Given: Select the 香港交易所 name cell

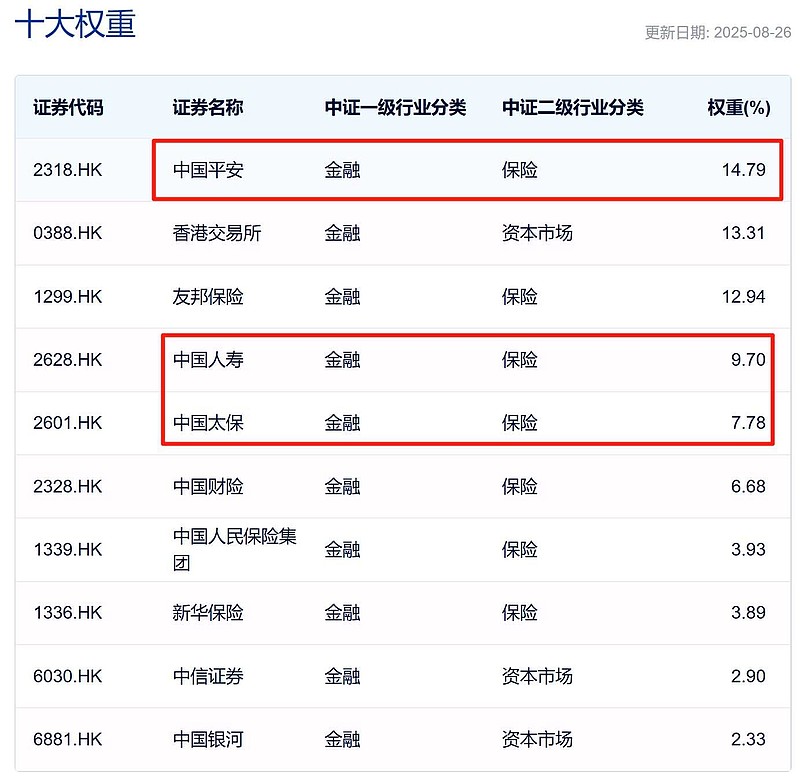Looking at the screenshot, I should point(217,233).
